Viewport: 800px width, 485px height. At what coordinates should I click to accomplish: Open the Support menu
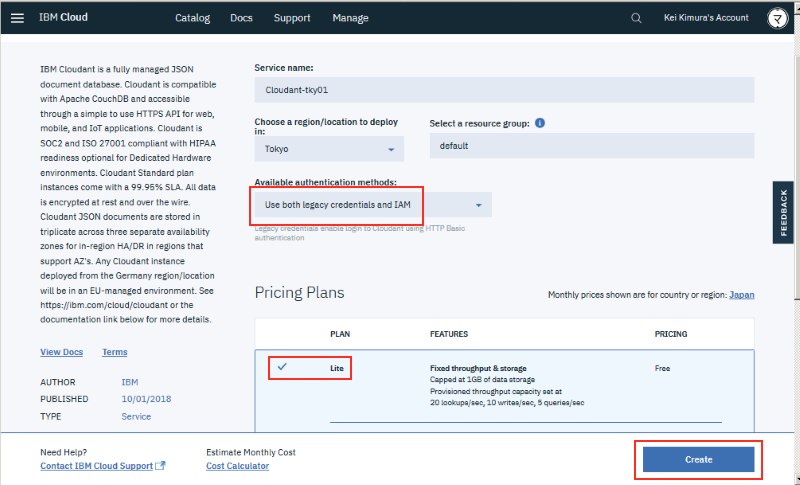[292, 18]
